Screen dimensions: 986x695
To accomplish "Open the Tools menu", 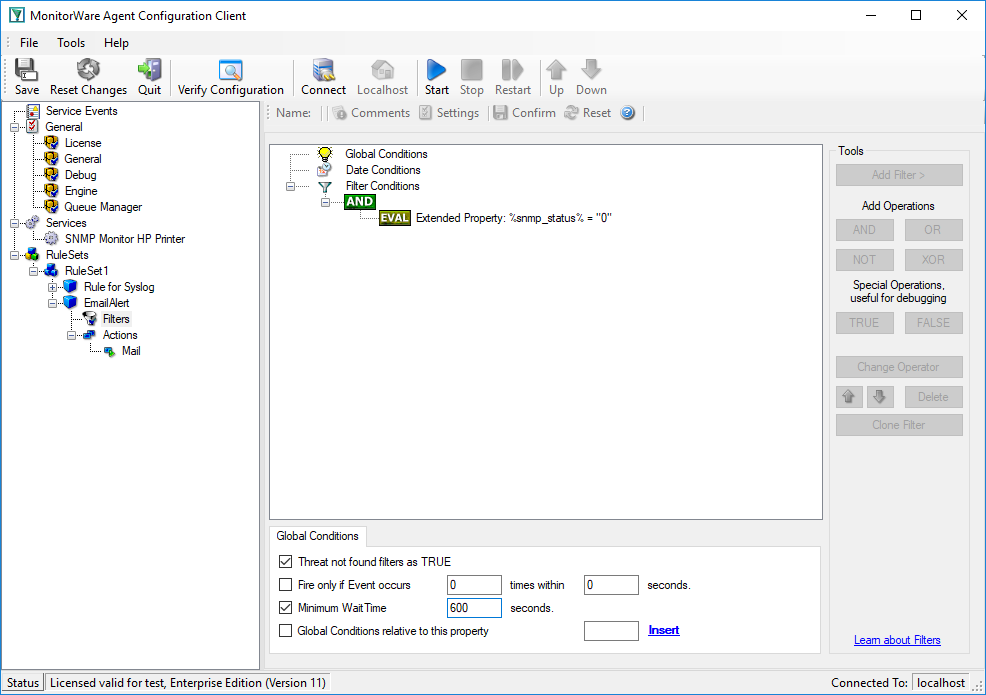I will [71, 43].
